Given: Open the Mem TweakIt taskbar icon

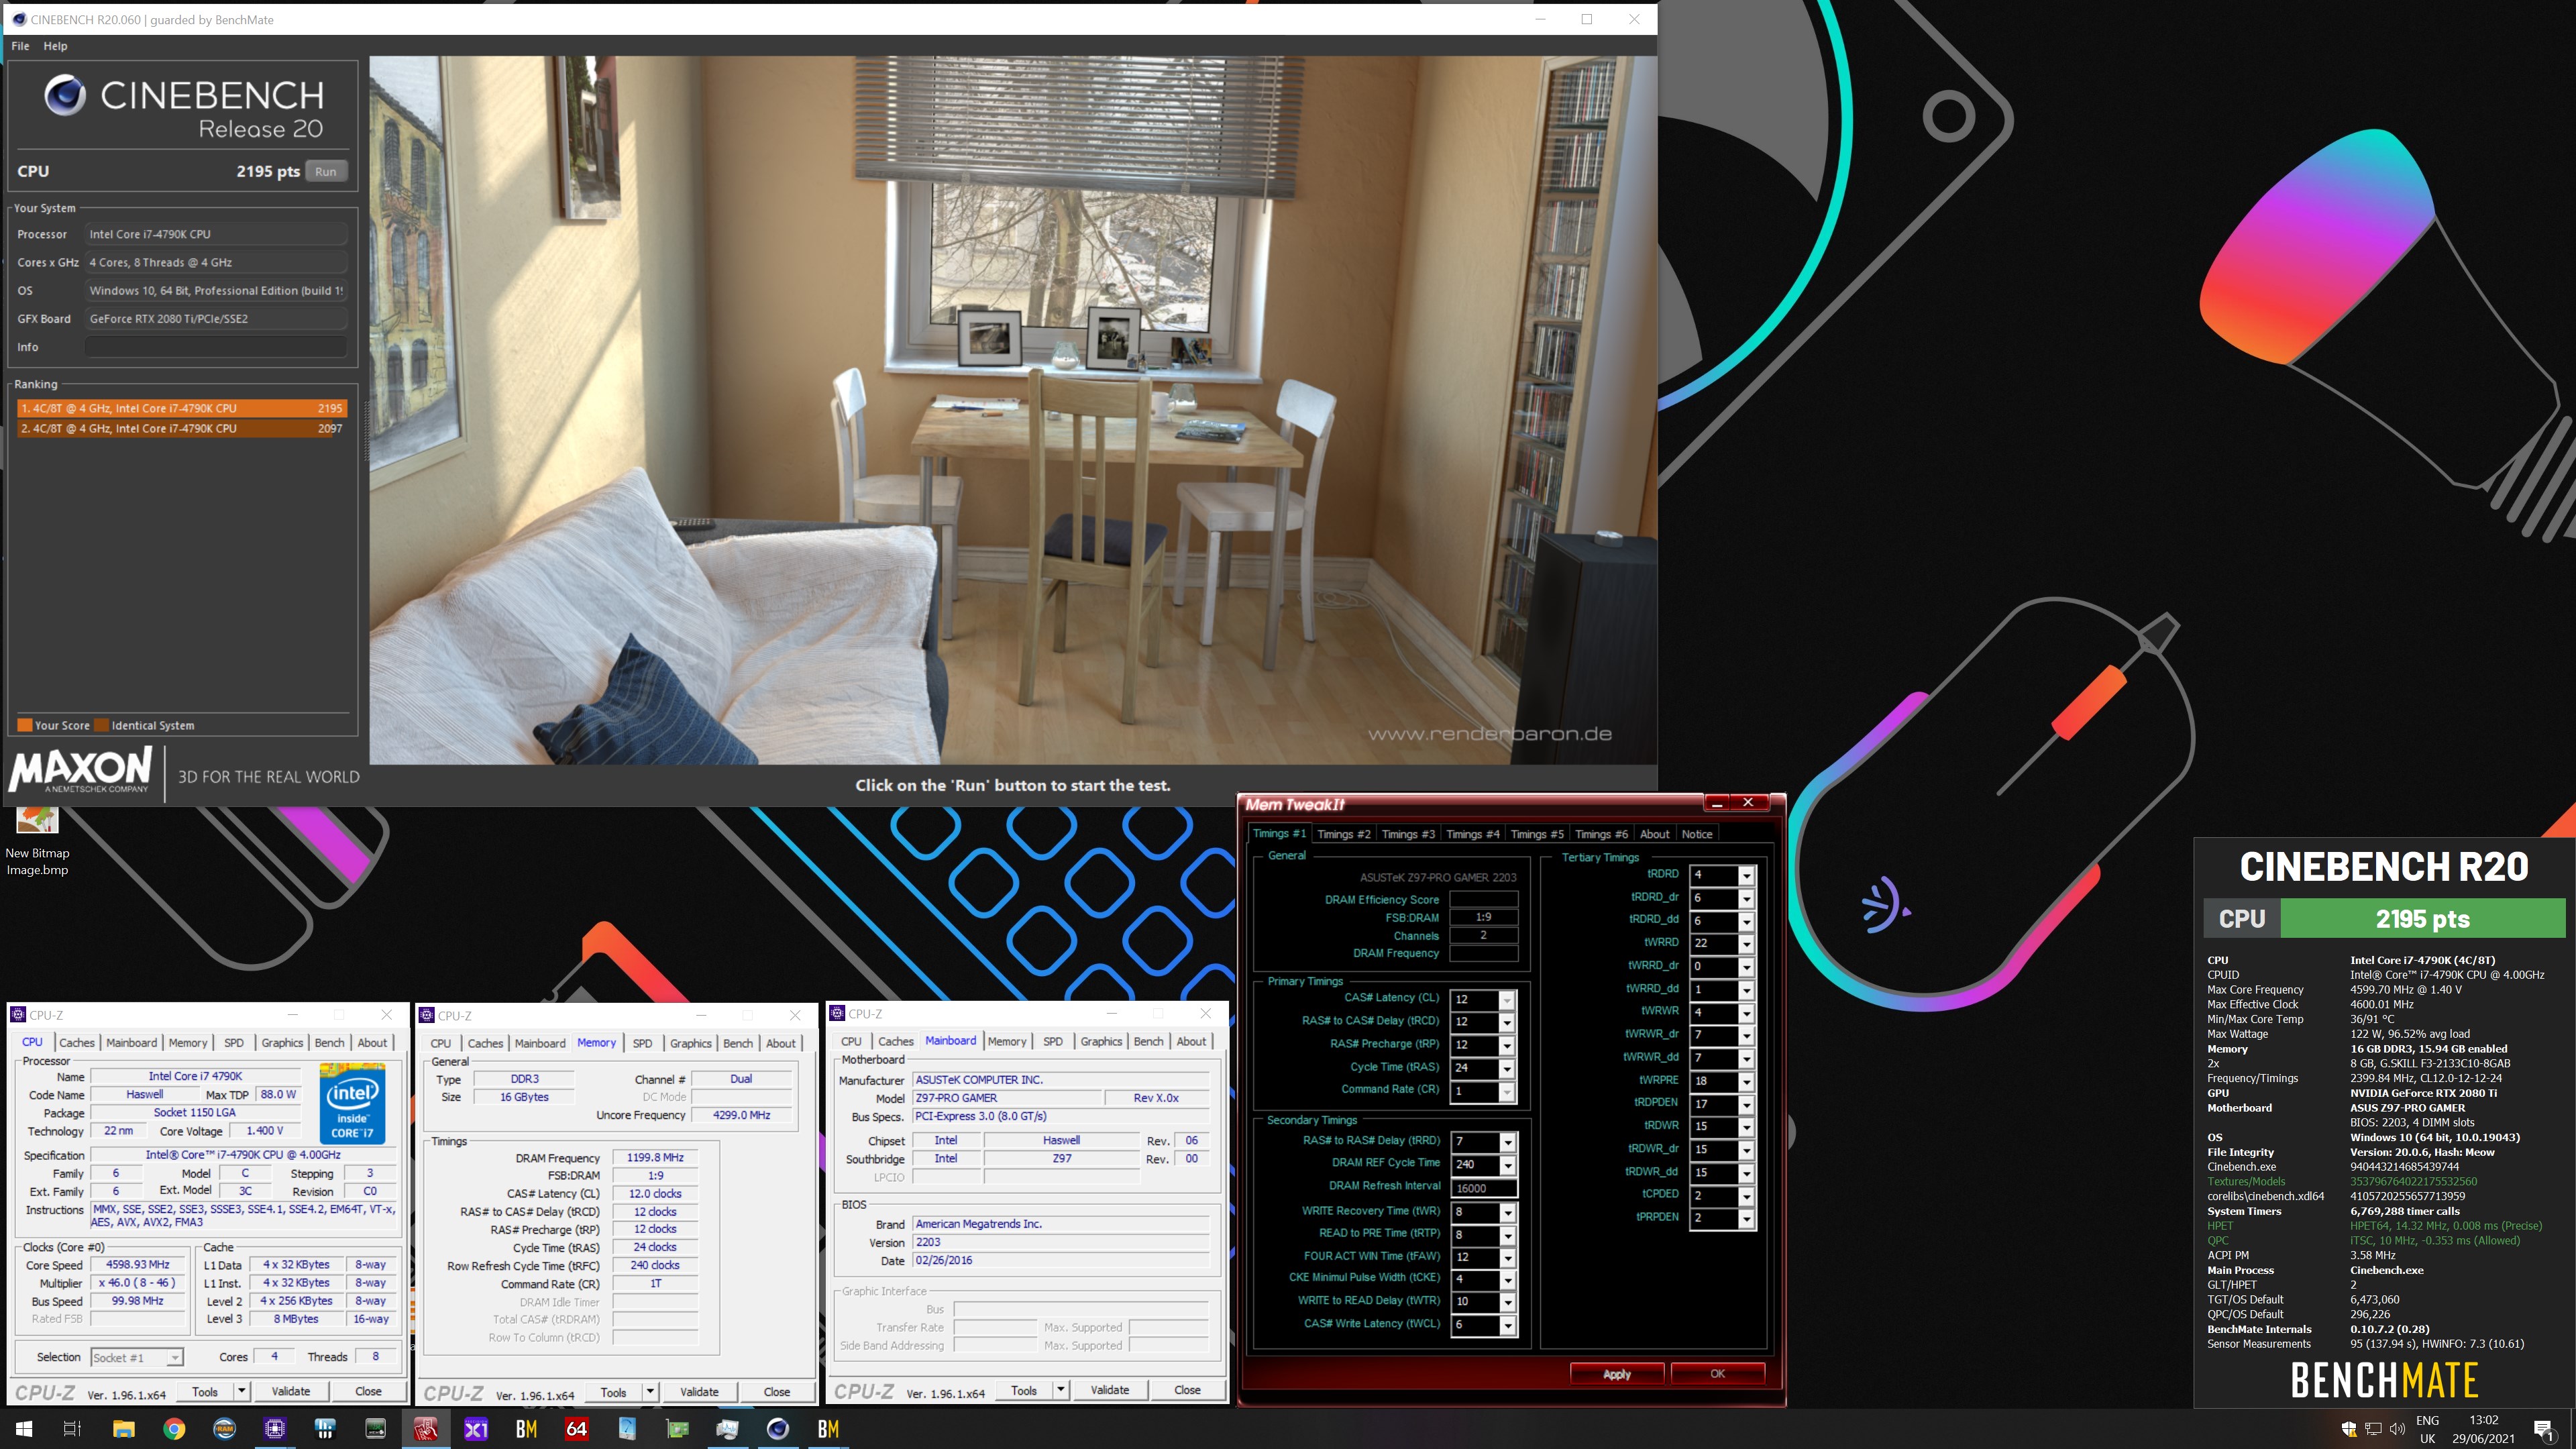Looking at the screenshot, I should (426, 1429).
